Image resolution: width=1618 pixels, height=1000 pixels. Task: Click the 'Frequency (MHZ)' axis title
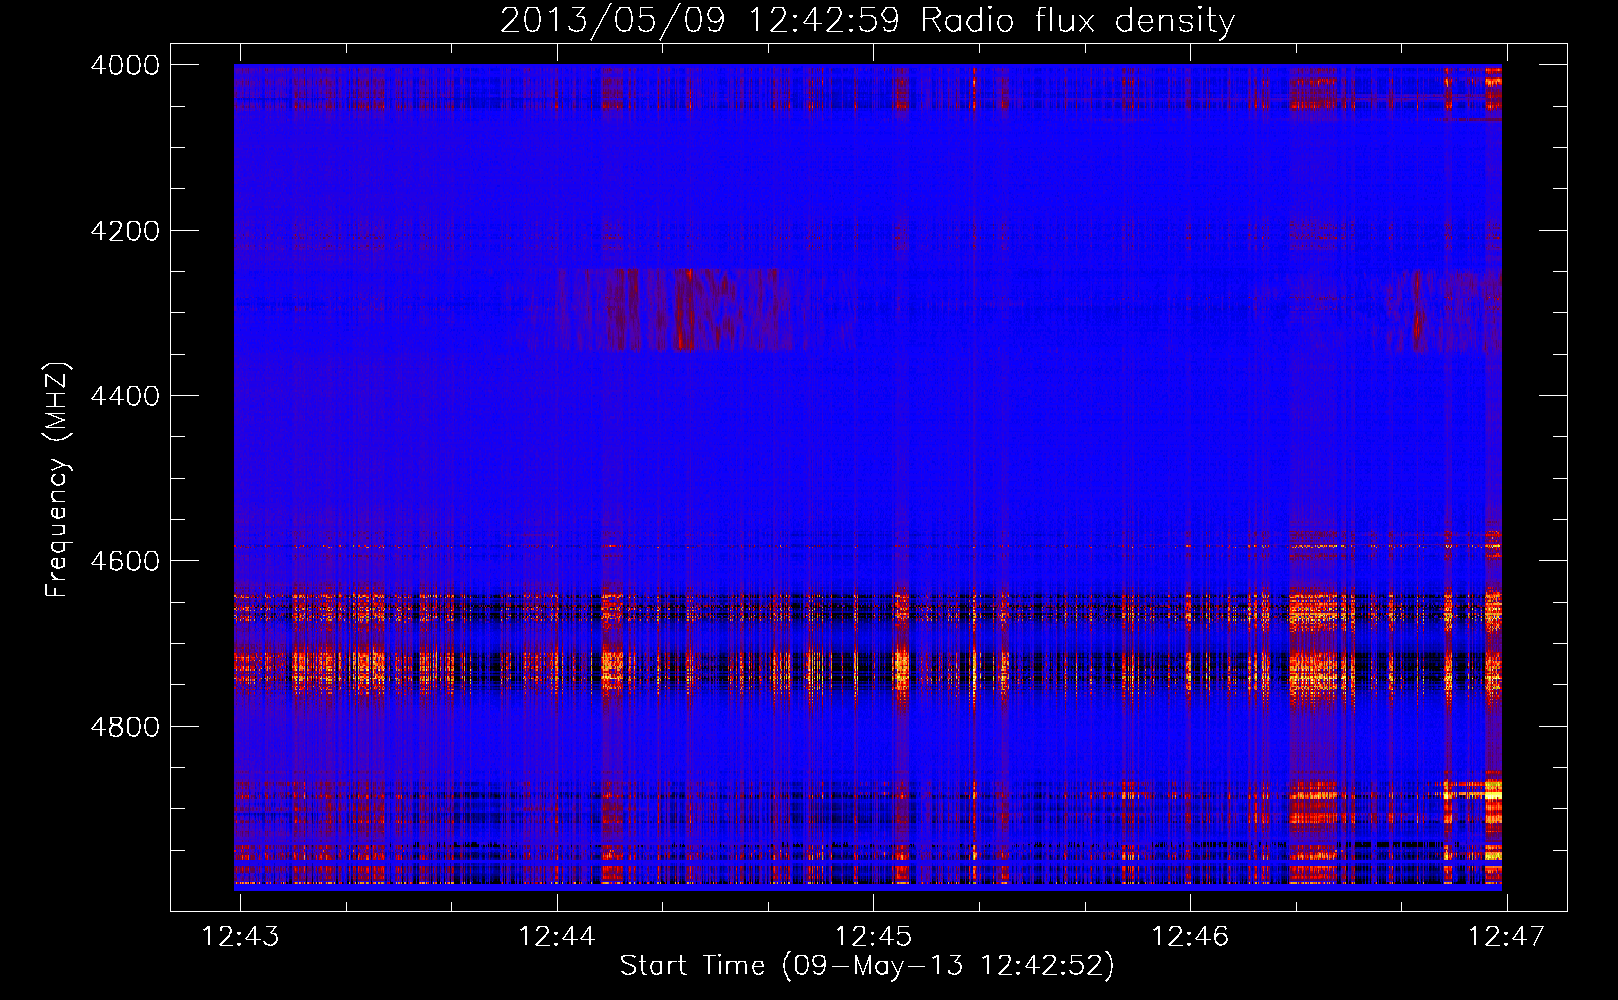[57, 480]
